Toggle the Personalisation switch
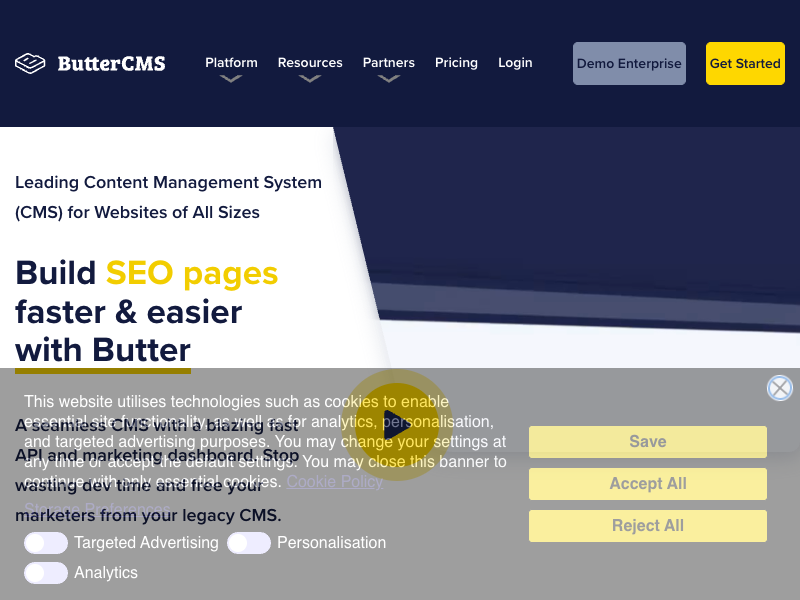The image size is (800, 600). pos(248,542)
